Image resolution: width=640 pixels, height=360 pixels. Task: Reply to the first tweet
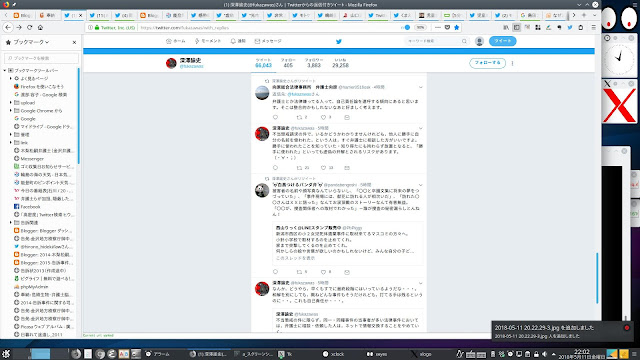(276, 118)
